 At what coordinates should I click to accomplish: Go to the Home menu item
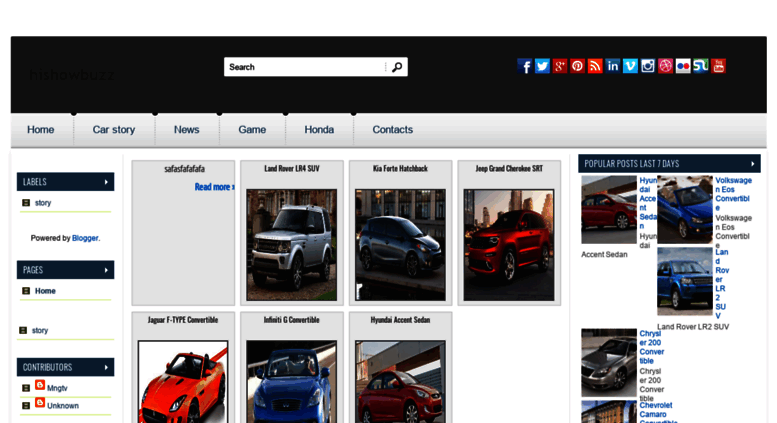tap(41, 130)
